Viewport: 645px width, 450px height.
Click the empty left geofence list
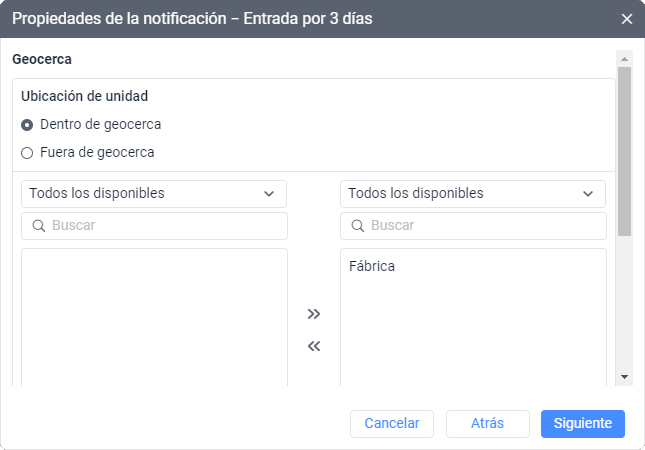point(154,315)
